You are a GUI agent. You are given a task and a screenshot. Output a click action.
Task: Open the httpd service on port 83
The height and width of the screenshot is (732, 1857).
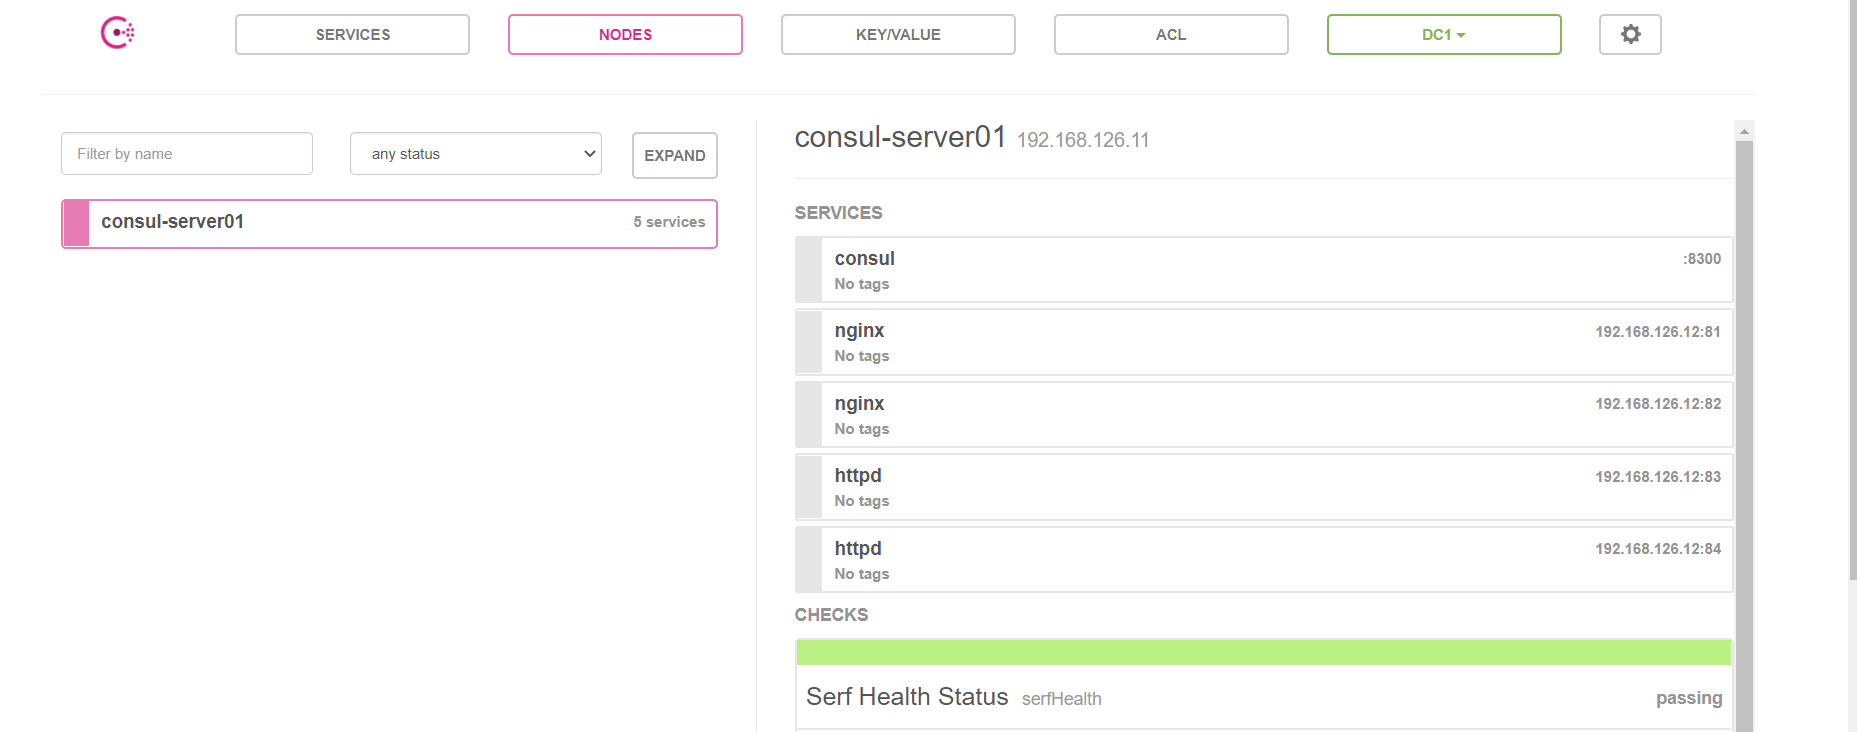pyautogui.click(x=1264, y=487)
